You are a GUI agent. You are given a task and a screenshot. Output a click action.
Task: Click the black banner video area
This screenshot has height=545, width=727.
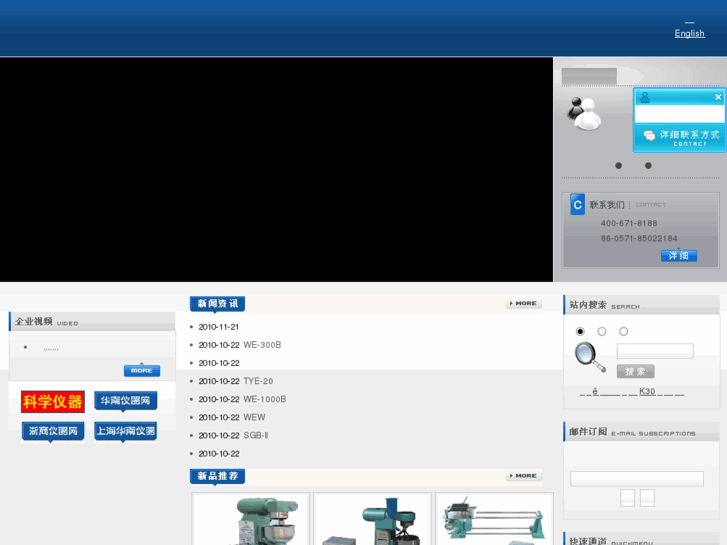pyautogui.click(x=276, y=169)
